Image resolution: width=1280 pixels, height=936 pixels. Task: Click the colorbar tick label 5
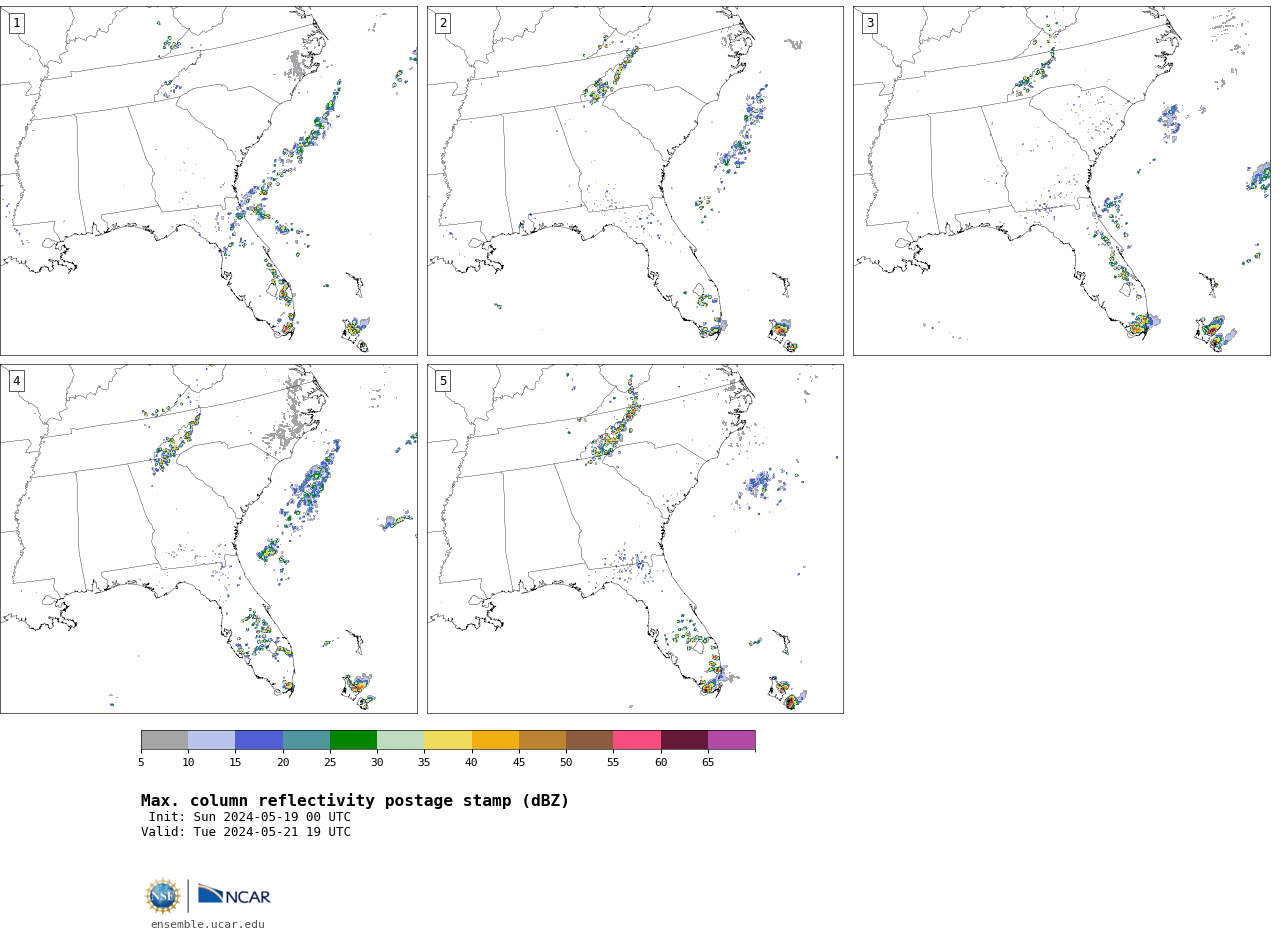point(141,763)
